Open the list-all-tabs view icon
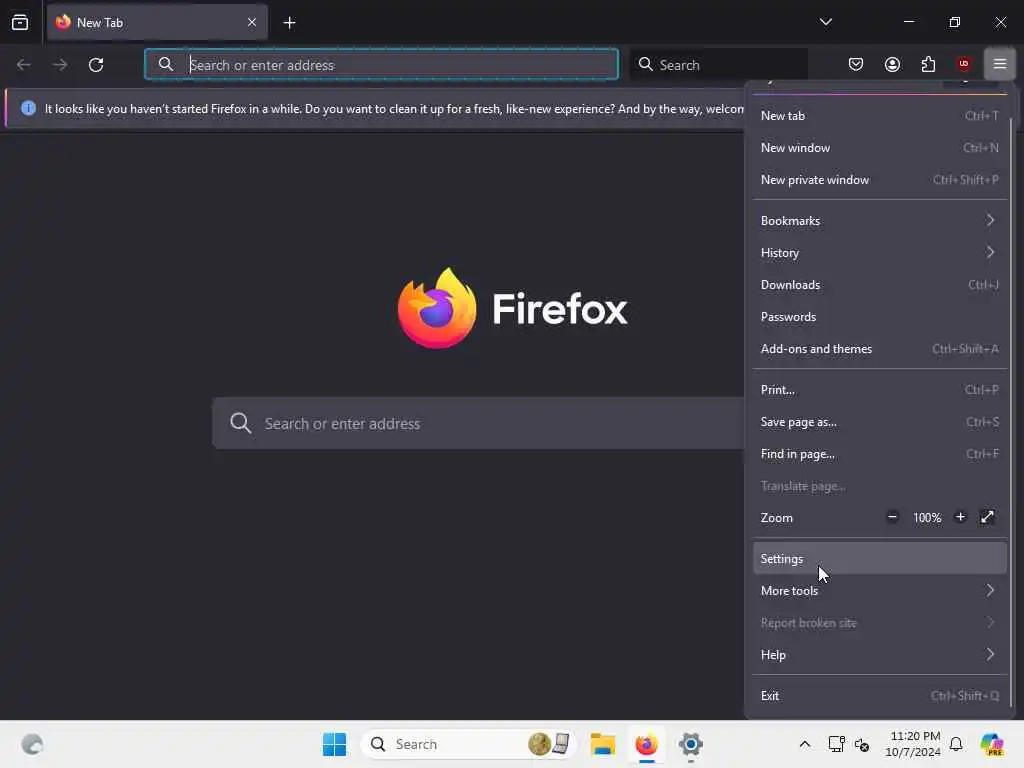Image resolution: width=1024 pixels, height=768 pixels. 20,22
